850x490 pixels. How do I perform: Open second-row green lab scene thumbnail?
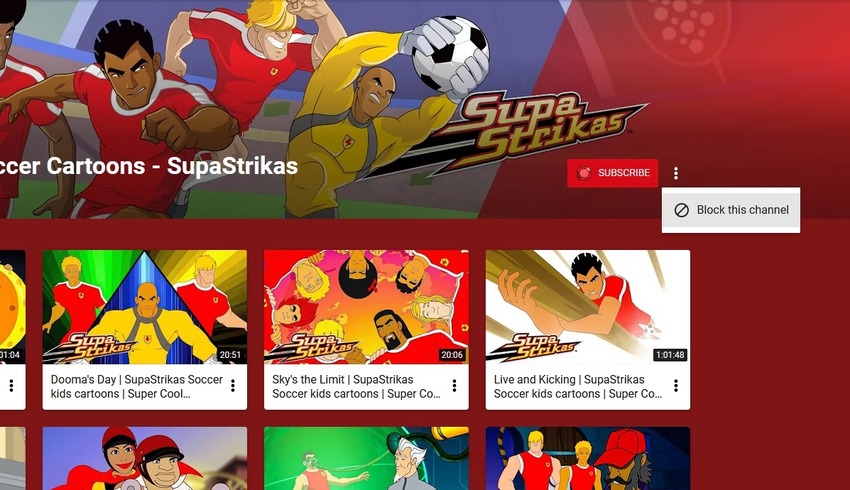pyautogui.click(x=366, y=459)
